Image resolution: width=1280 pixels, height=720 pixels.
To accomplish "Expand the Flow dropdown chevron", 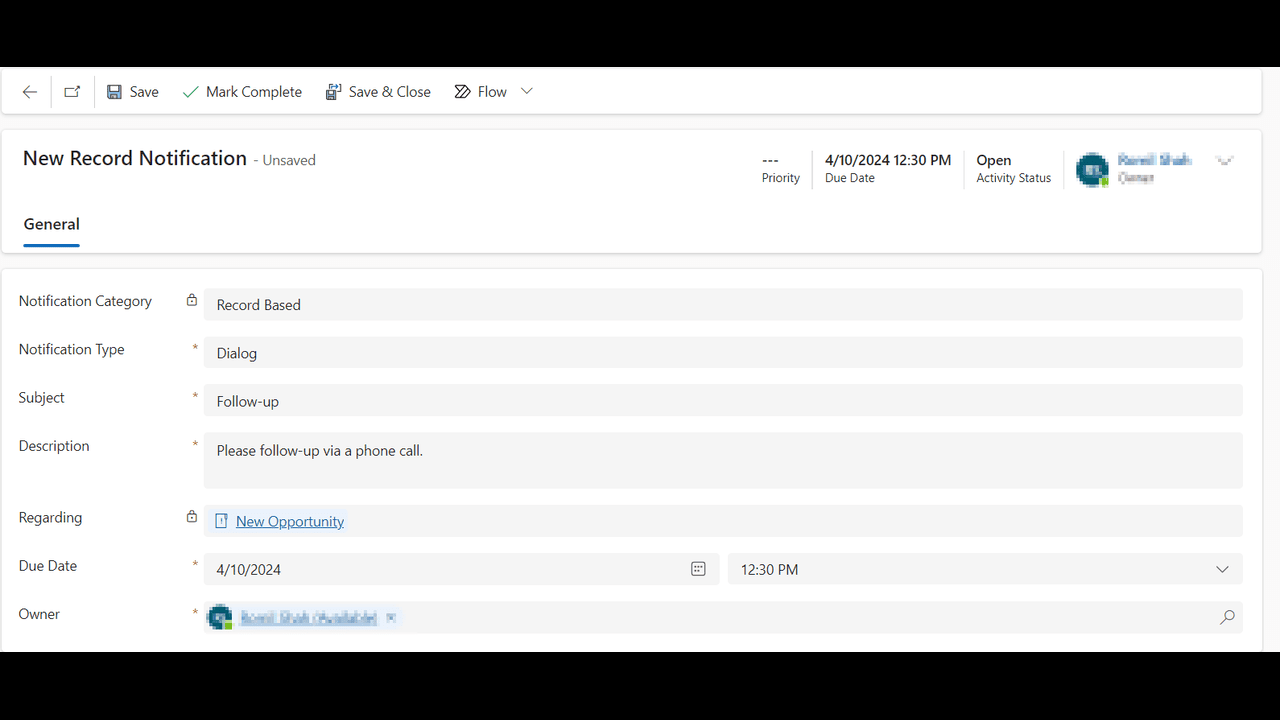I will (x=527, y=91).
